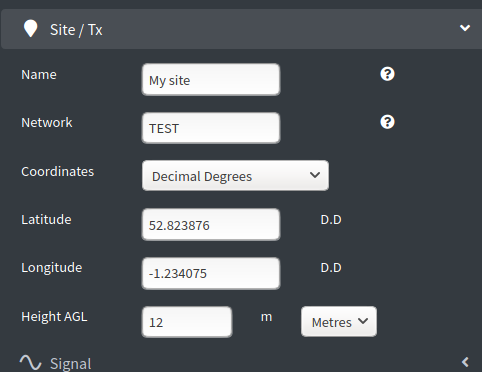Click the Height AGL input box

click(x=187, y=322)
